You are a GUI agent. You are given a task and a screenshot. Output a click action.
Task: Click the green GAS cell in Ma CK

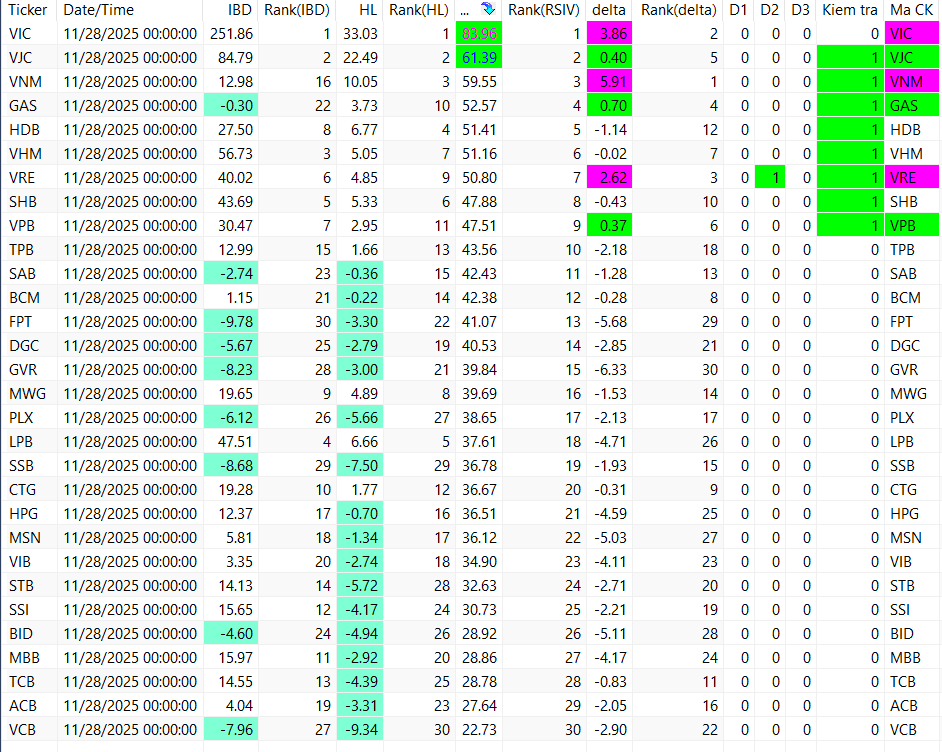click(x=911, y=106)
